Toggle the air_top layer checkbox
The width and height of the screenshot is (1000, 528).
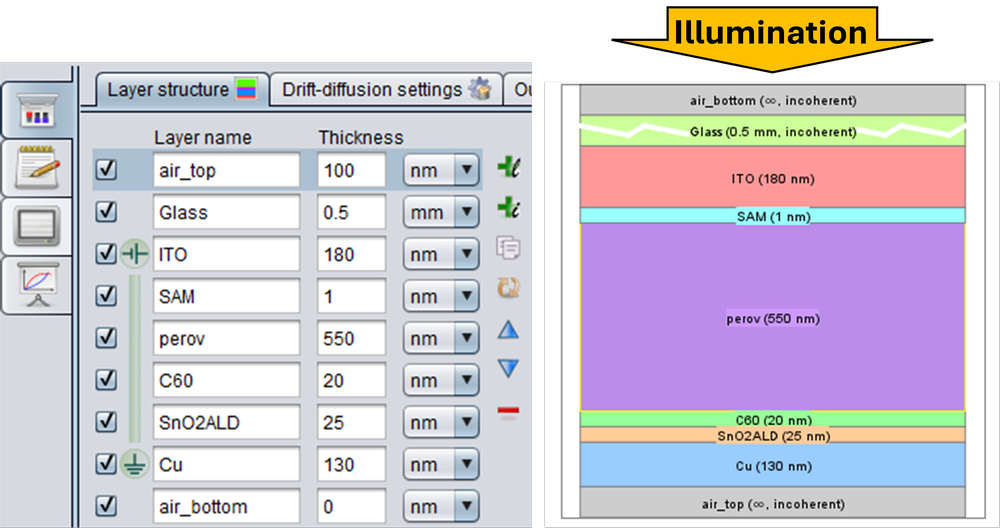[x=106, y=170]
